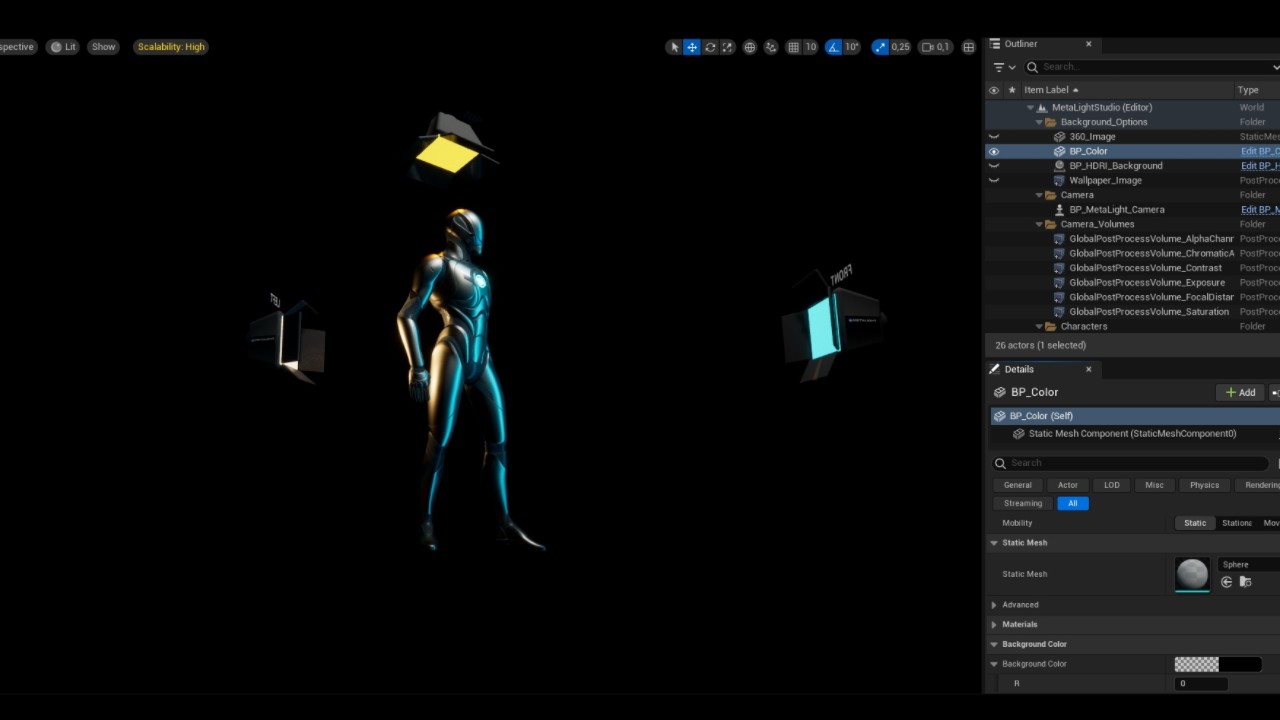Hide the BP_Color actor
This screenshot has width=1280, height=720.
coord(994,152)
